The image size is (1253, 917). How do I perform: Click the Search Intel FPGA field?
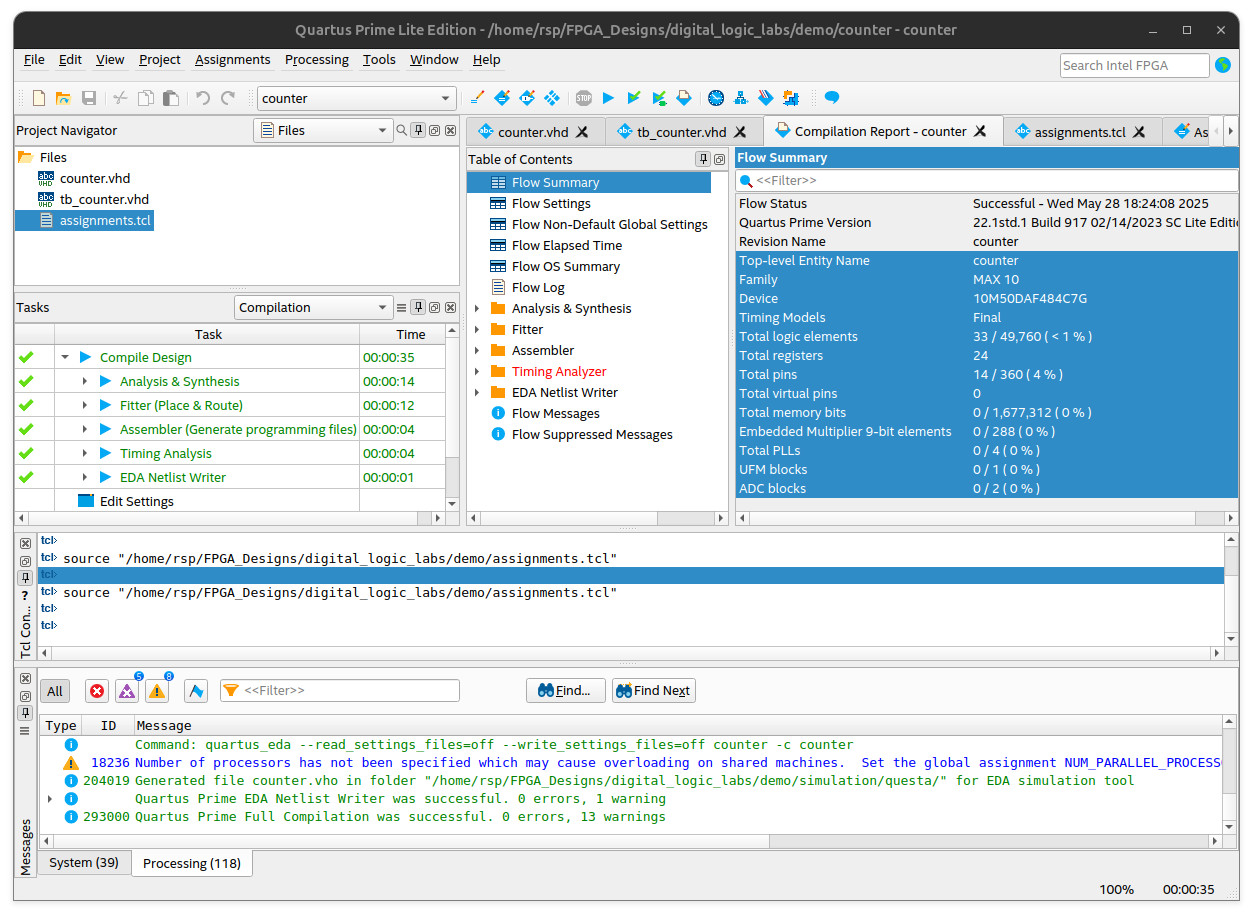coord(1134,65)
